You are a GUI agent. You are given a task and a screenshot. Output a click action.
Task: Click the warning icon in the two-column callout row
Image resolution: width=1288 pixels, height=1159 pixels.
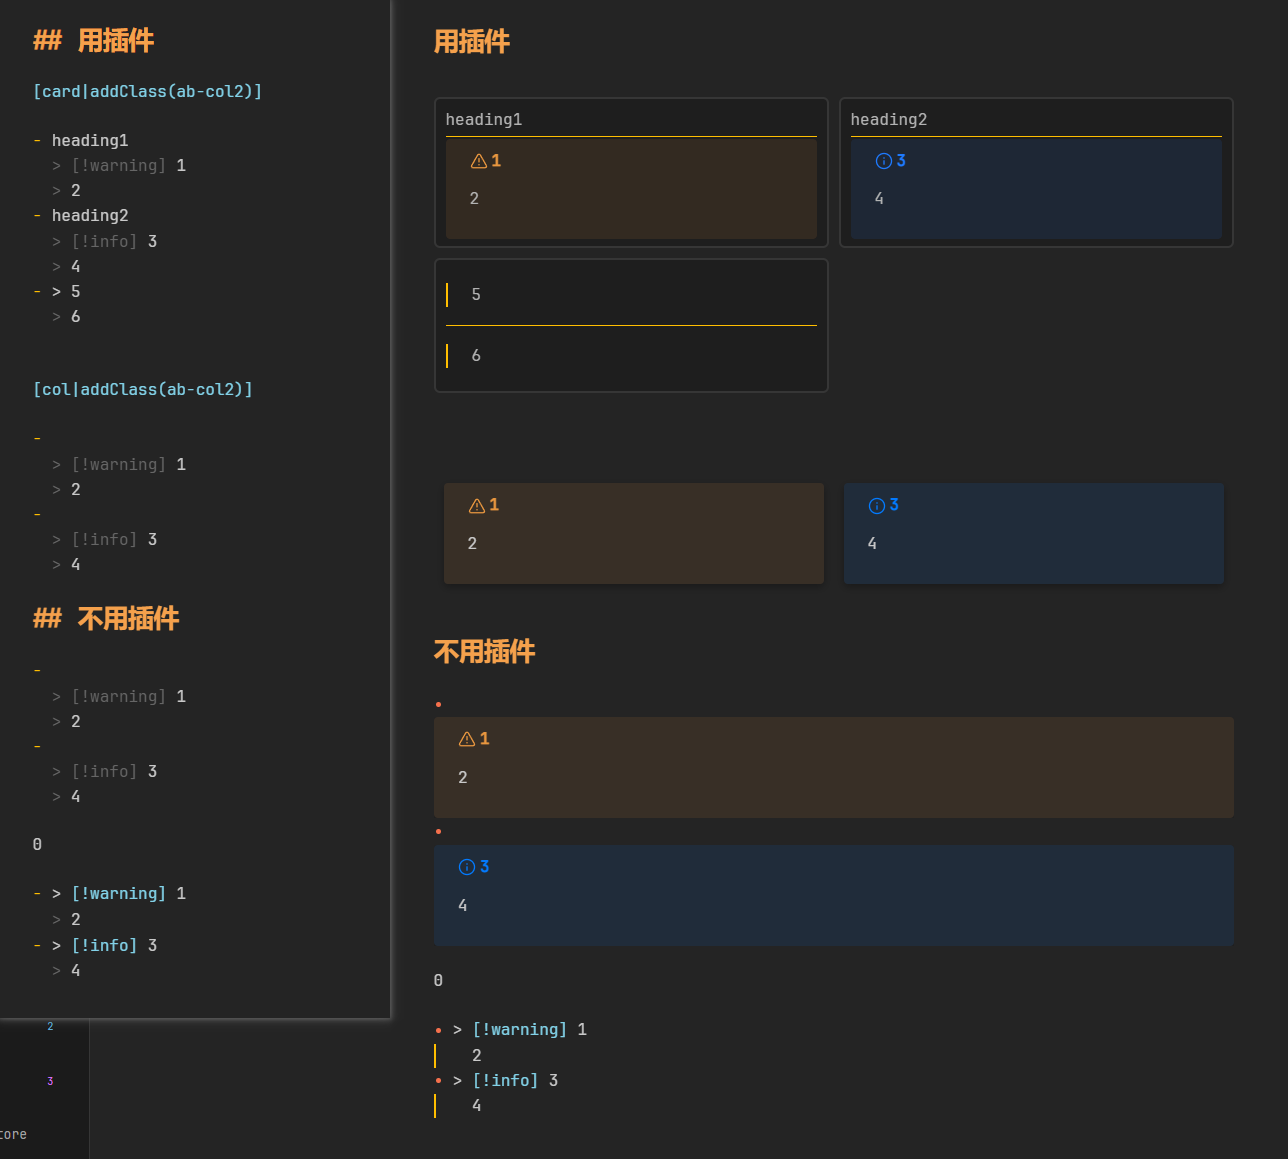pos(477,506)
